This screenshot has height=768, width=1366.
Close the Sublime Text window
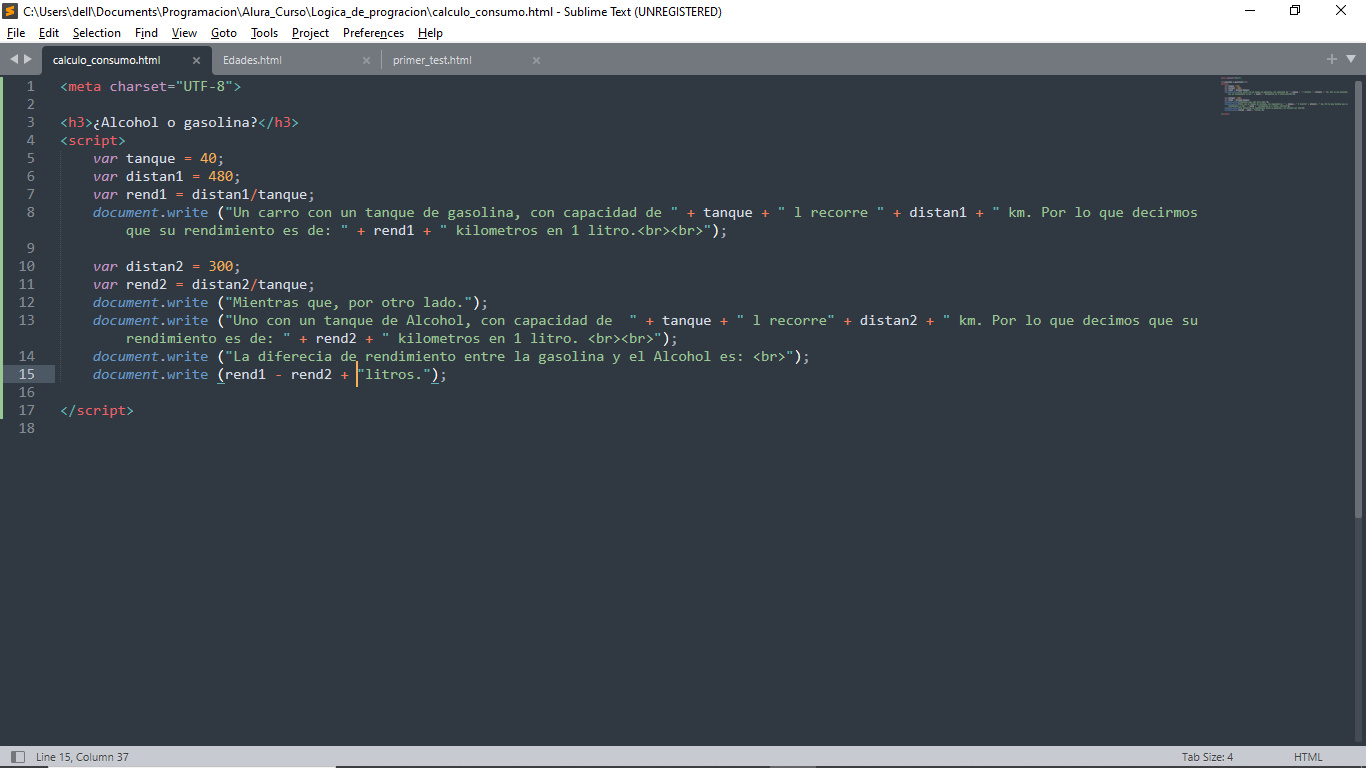[1342, 11]
